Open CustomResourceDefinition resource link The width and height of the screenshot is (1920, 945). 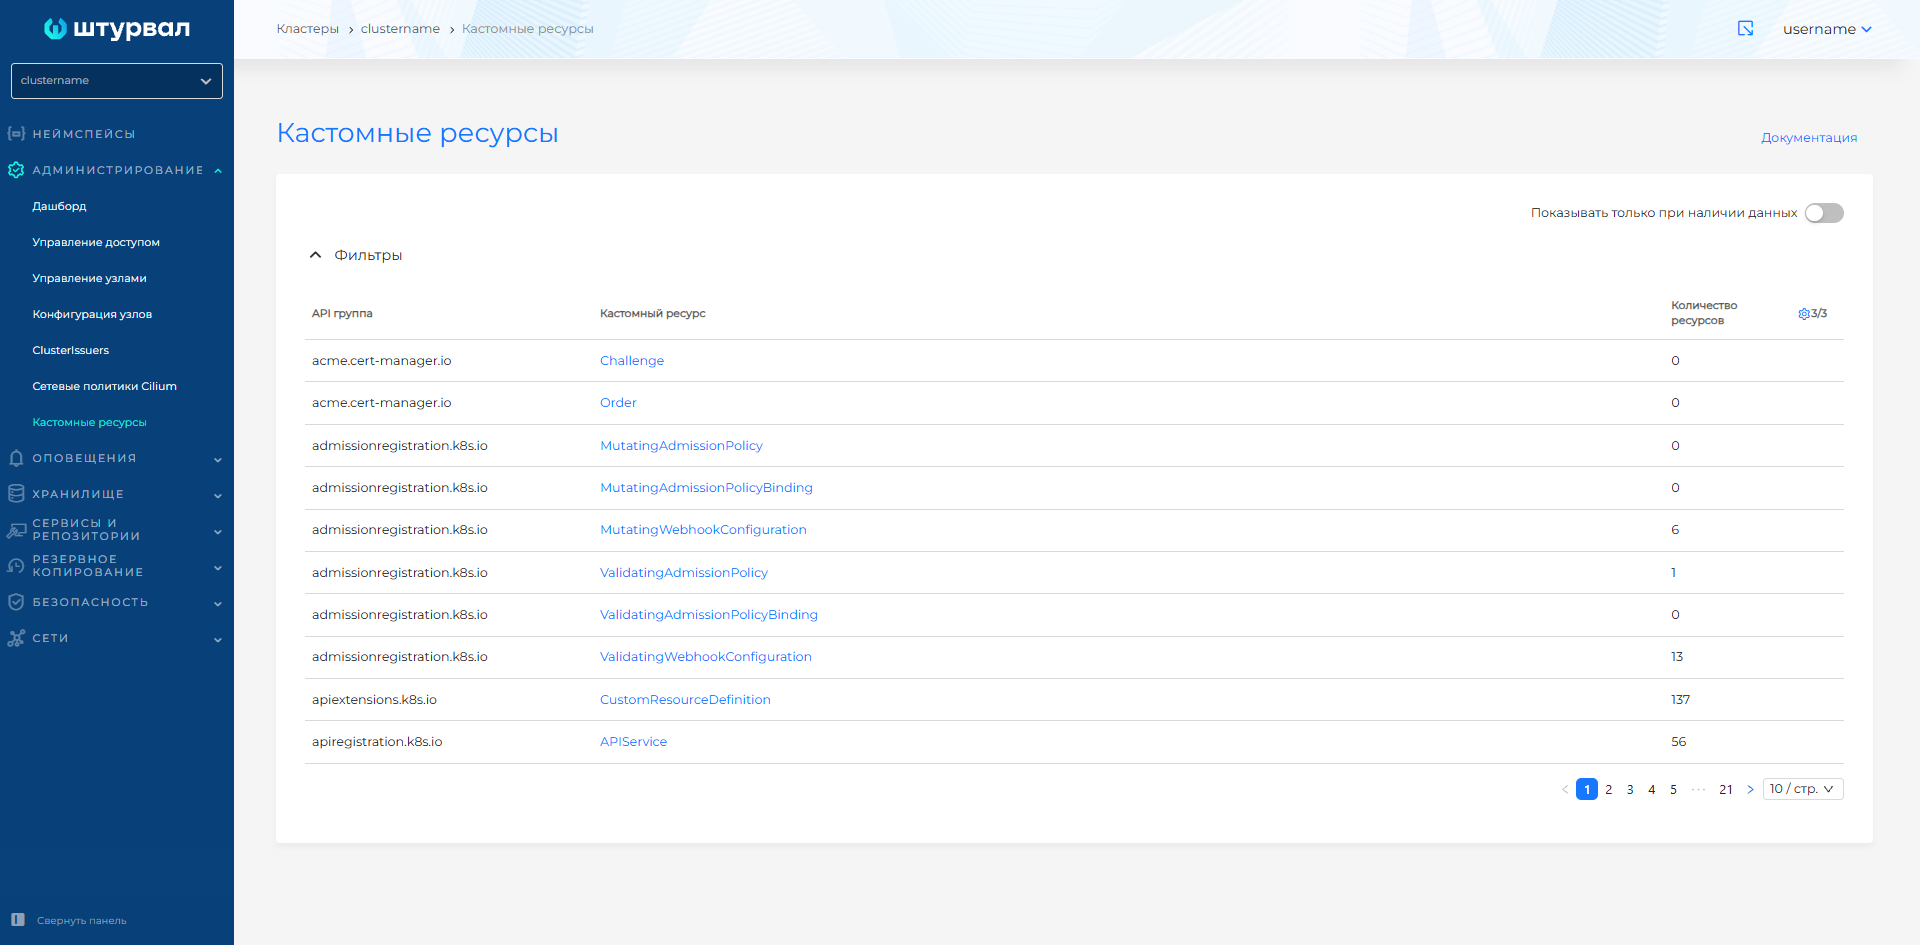tap(685, 700)
